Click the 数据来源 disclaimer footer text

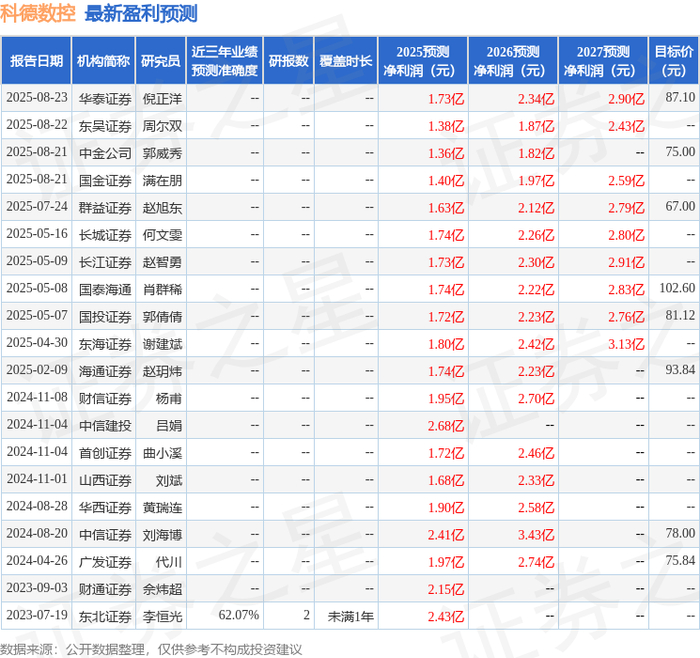coord(151,649)
